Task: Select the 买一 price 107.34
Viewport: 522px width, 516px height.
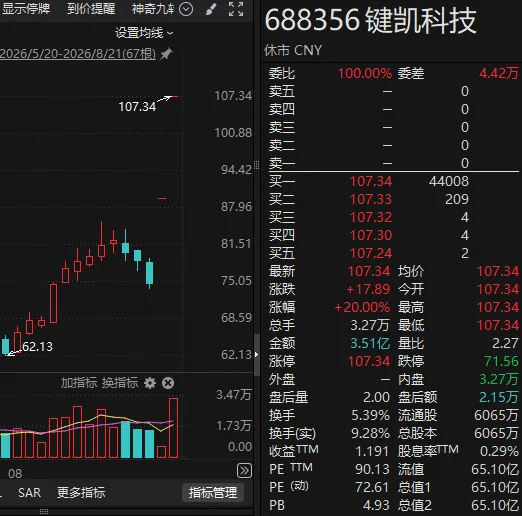Action: click(x=371, y=181)
